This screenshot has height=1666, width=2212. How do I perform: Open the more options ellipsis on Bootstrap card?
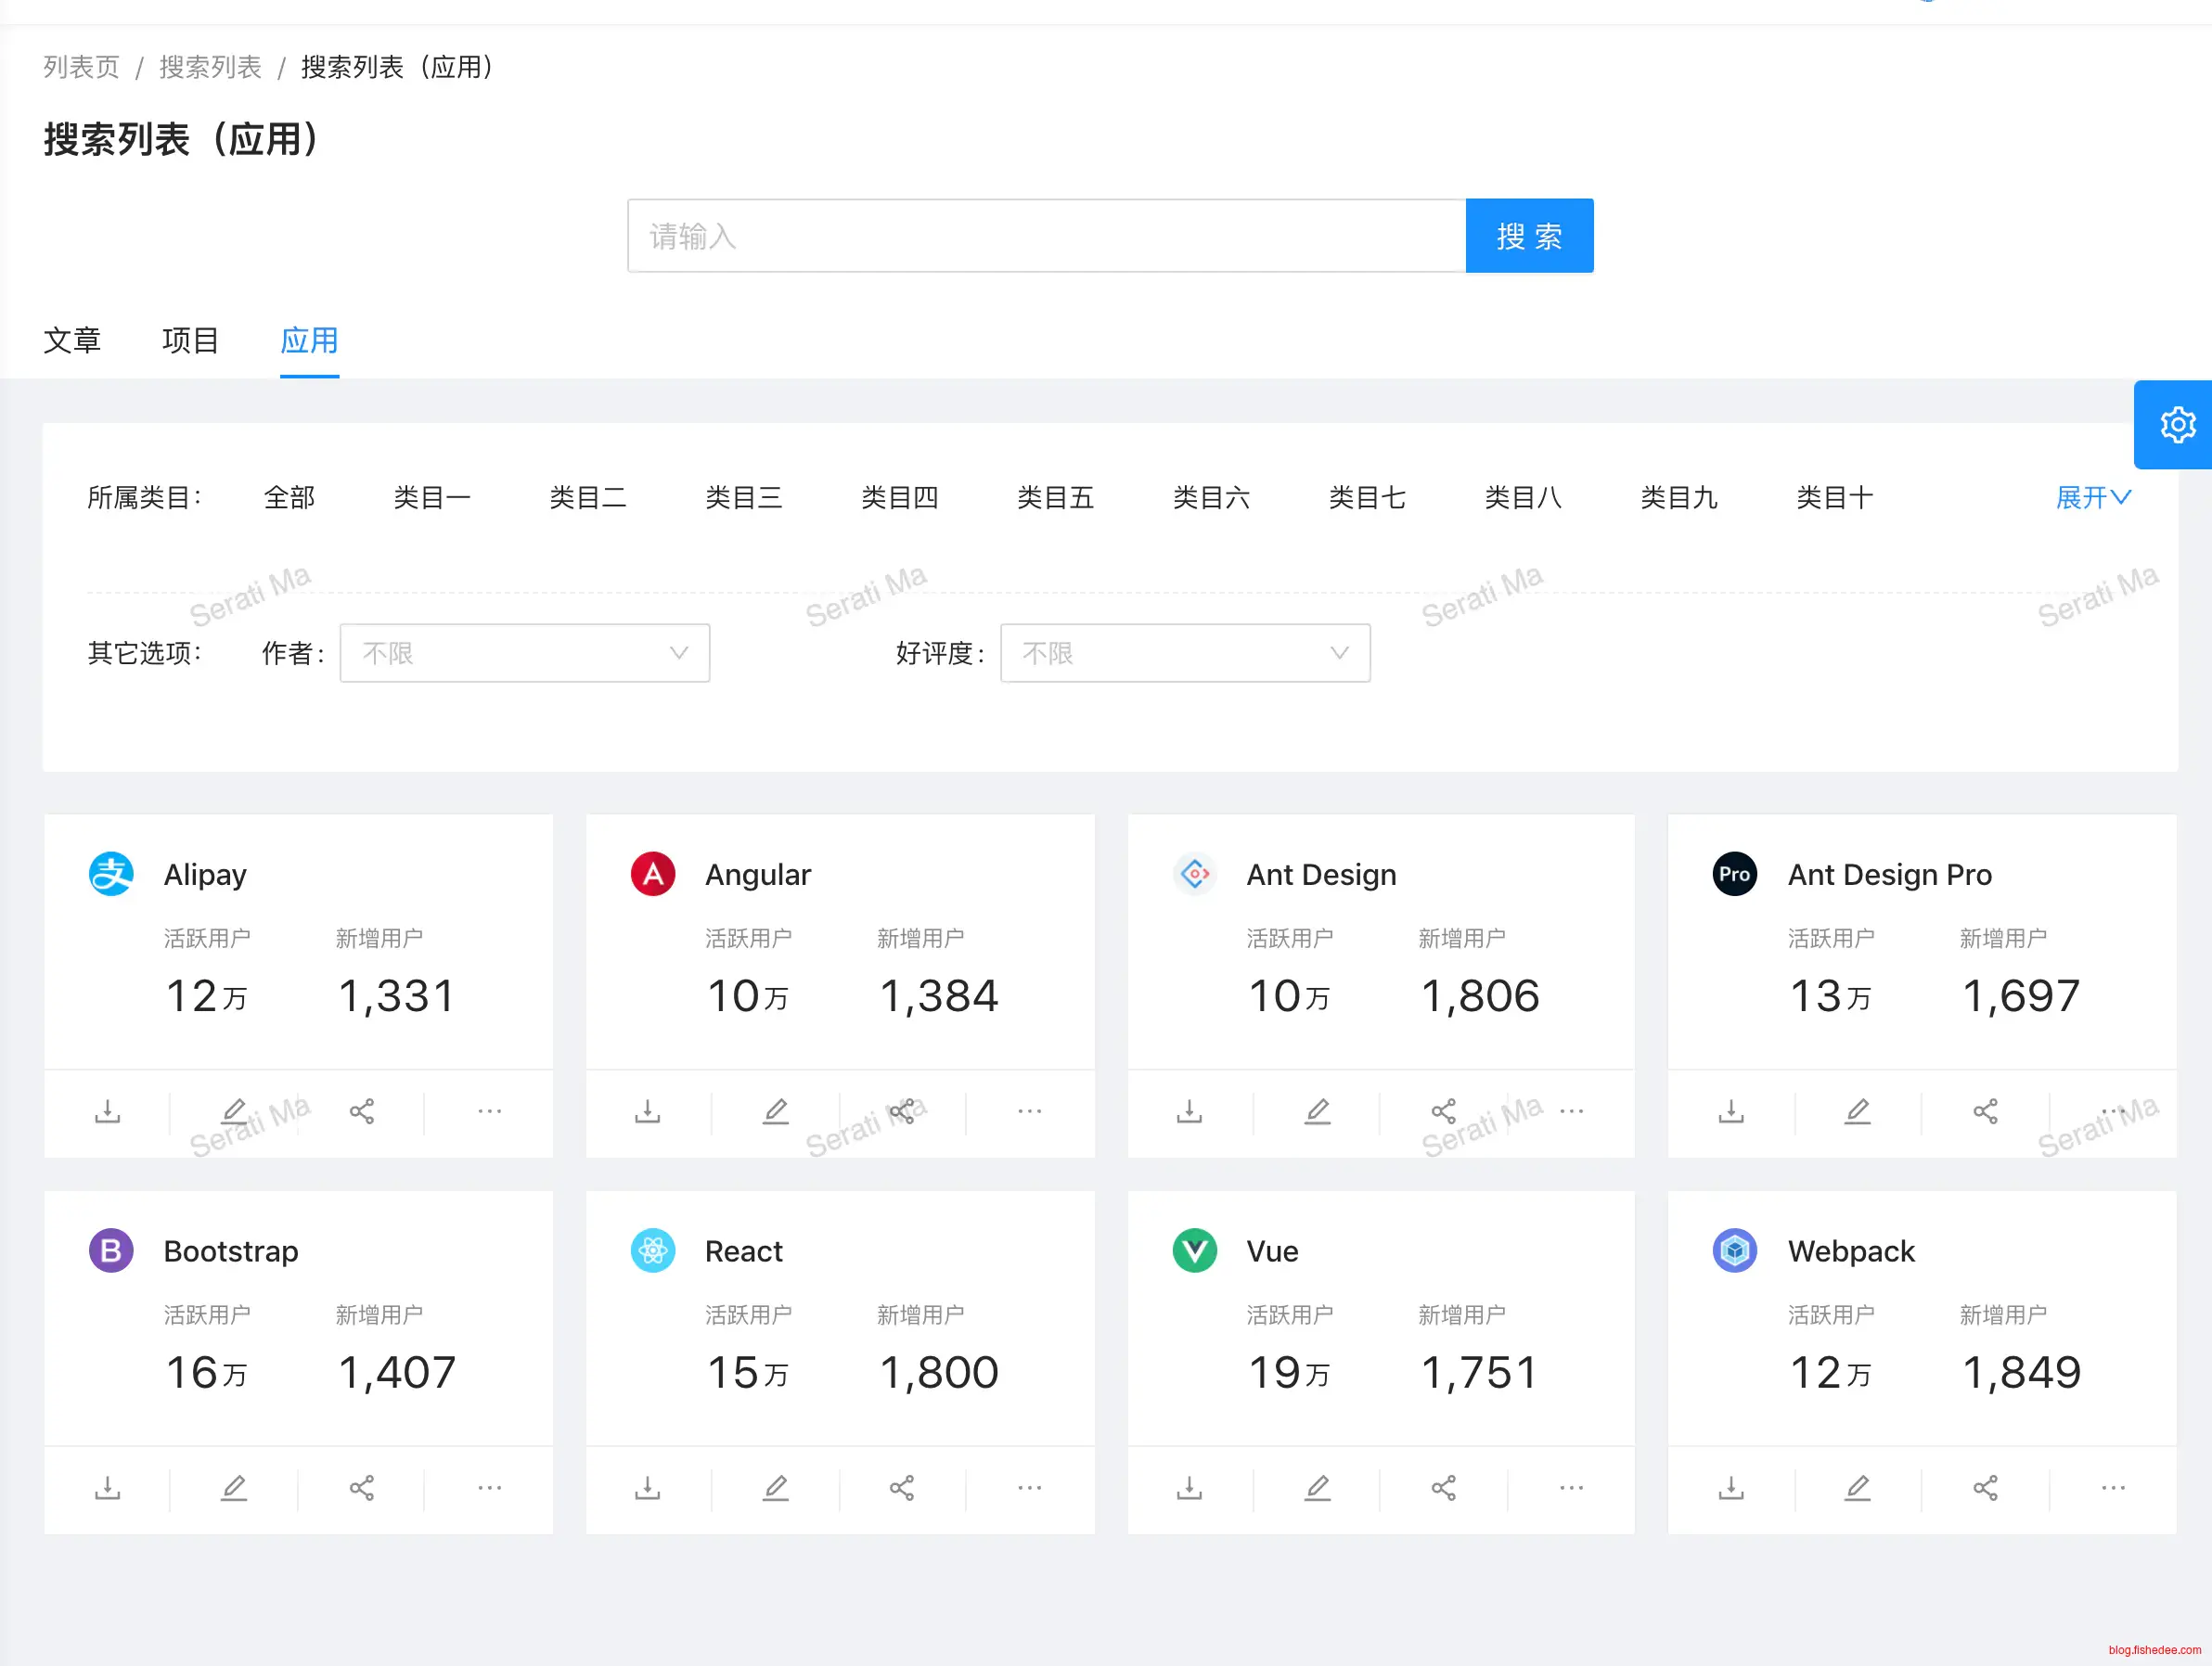[x=489, y=1488]
